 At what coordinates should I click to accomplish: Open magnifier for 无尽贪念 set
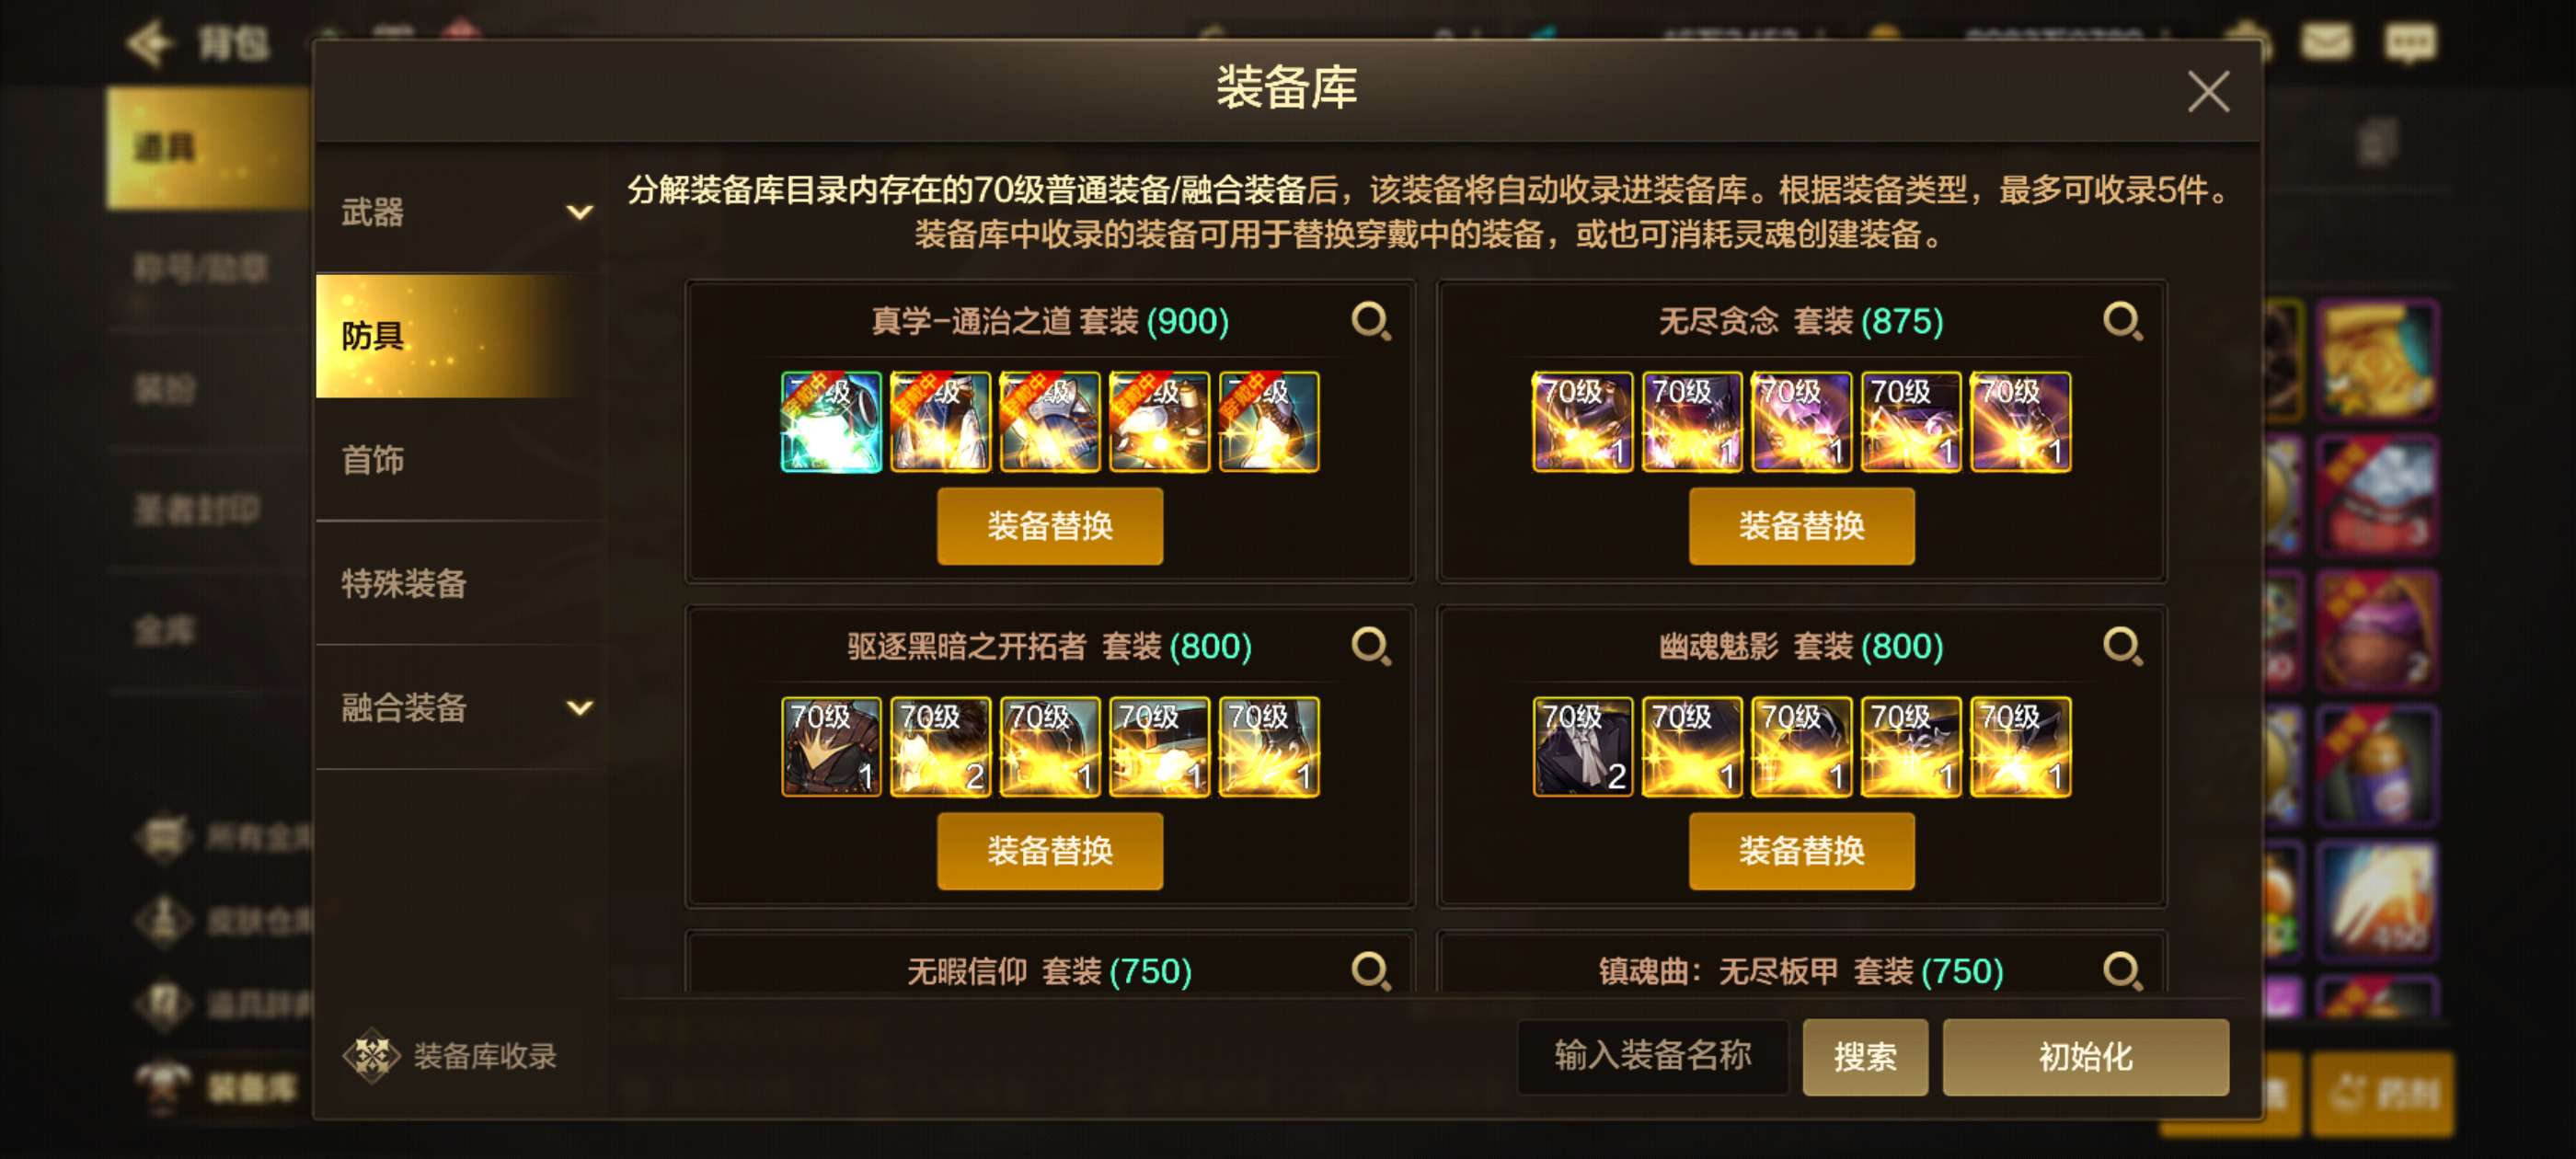2122,322
